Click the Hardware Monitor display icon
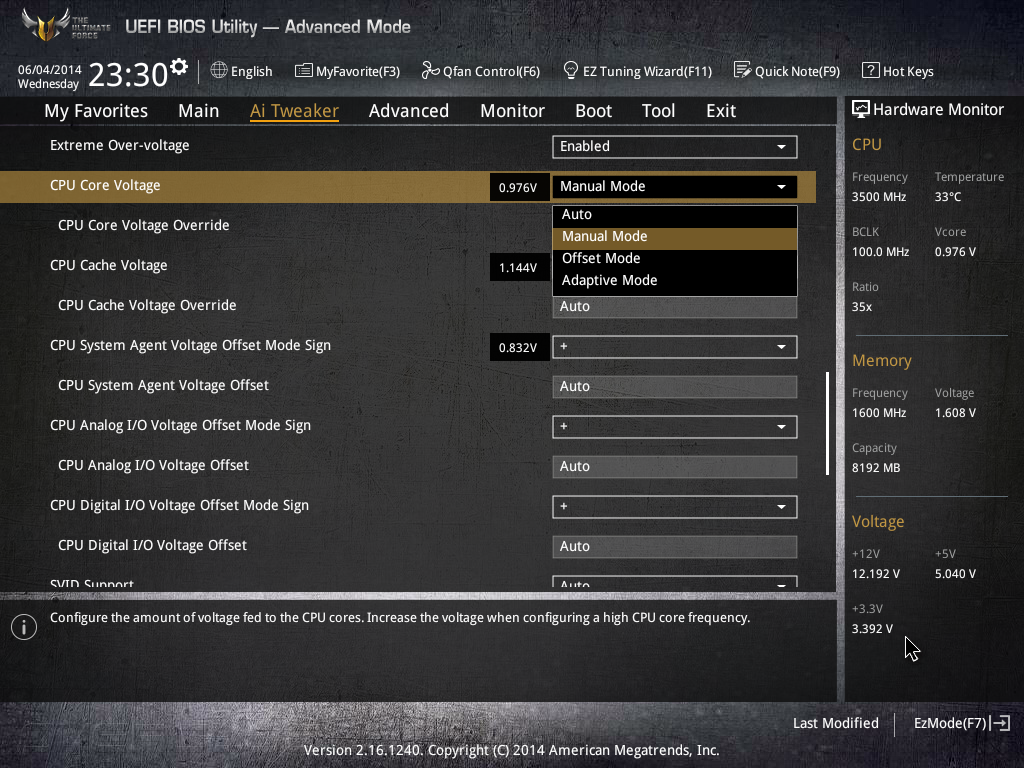 (861, 109)
